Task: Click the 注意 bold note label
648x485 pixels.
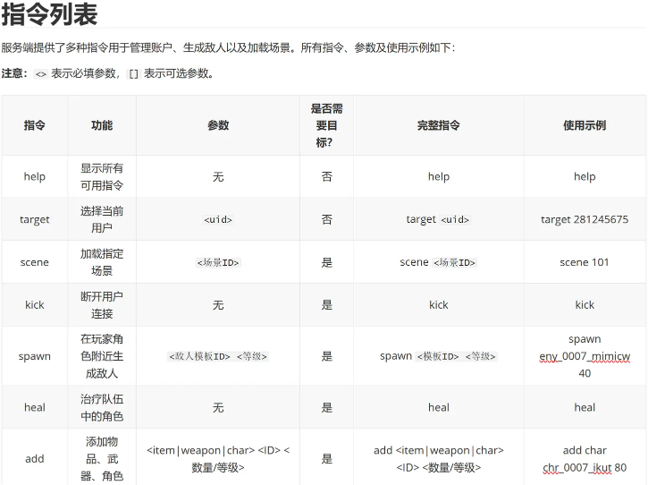Action: 14,73
